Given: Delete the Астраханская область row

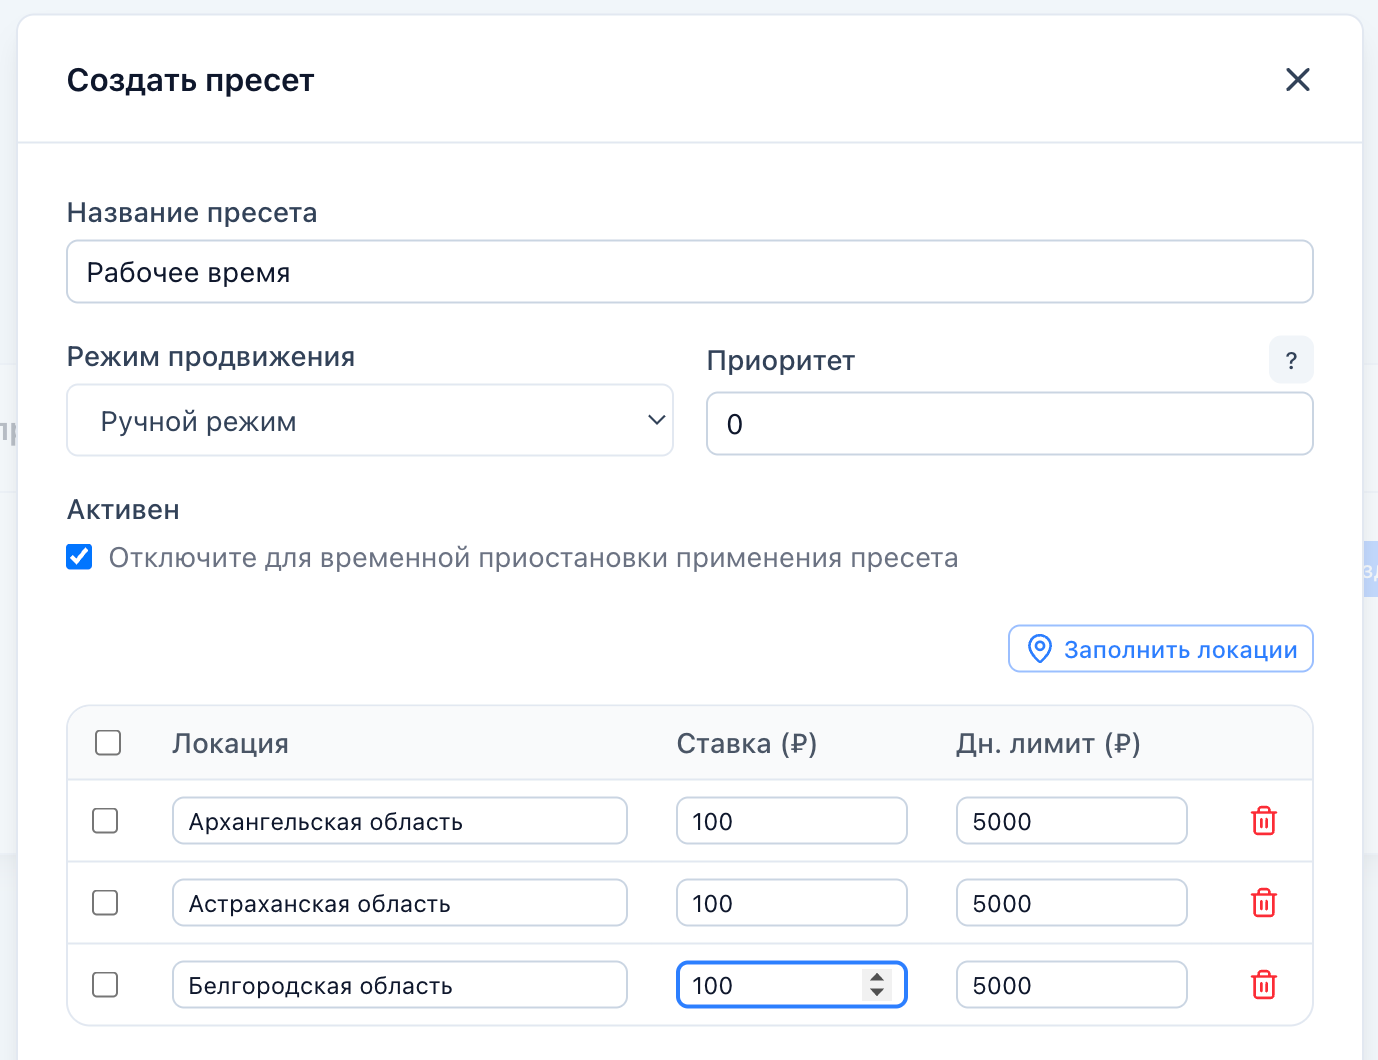Looking at the screenshot, I should click(1264, 903).
